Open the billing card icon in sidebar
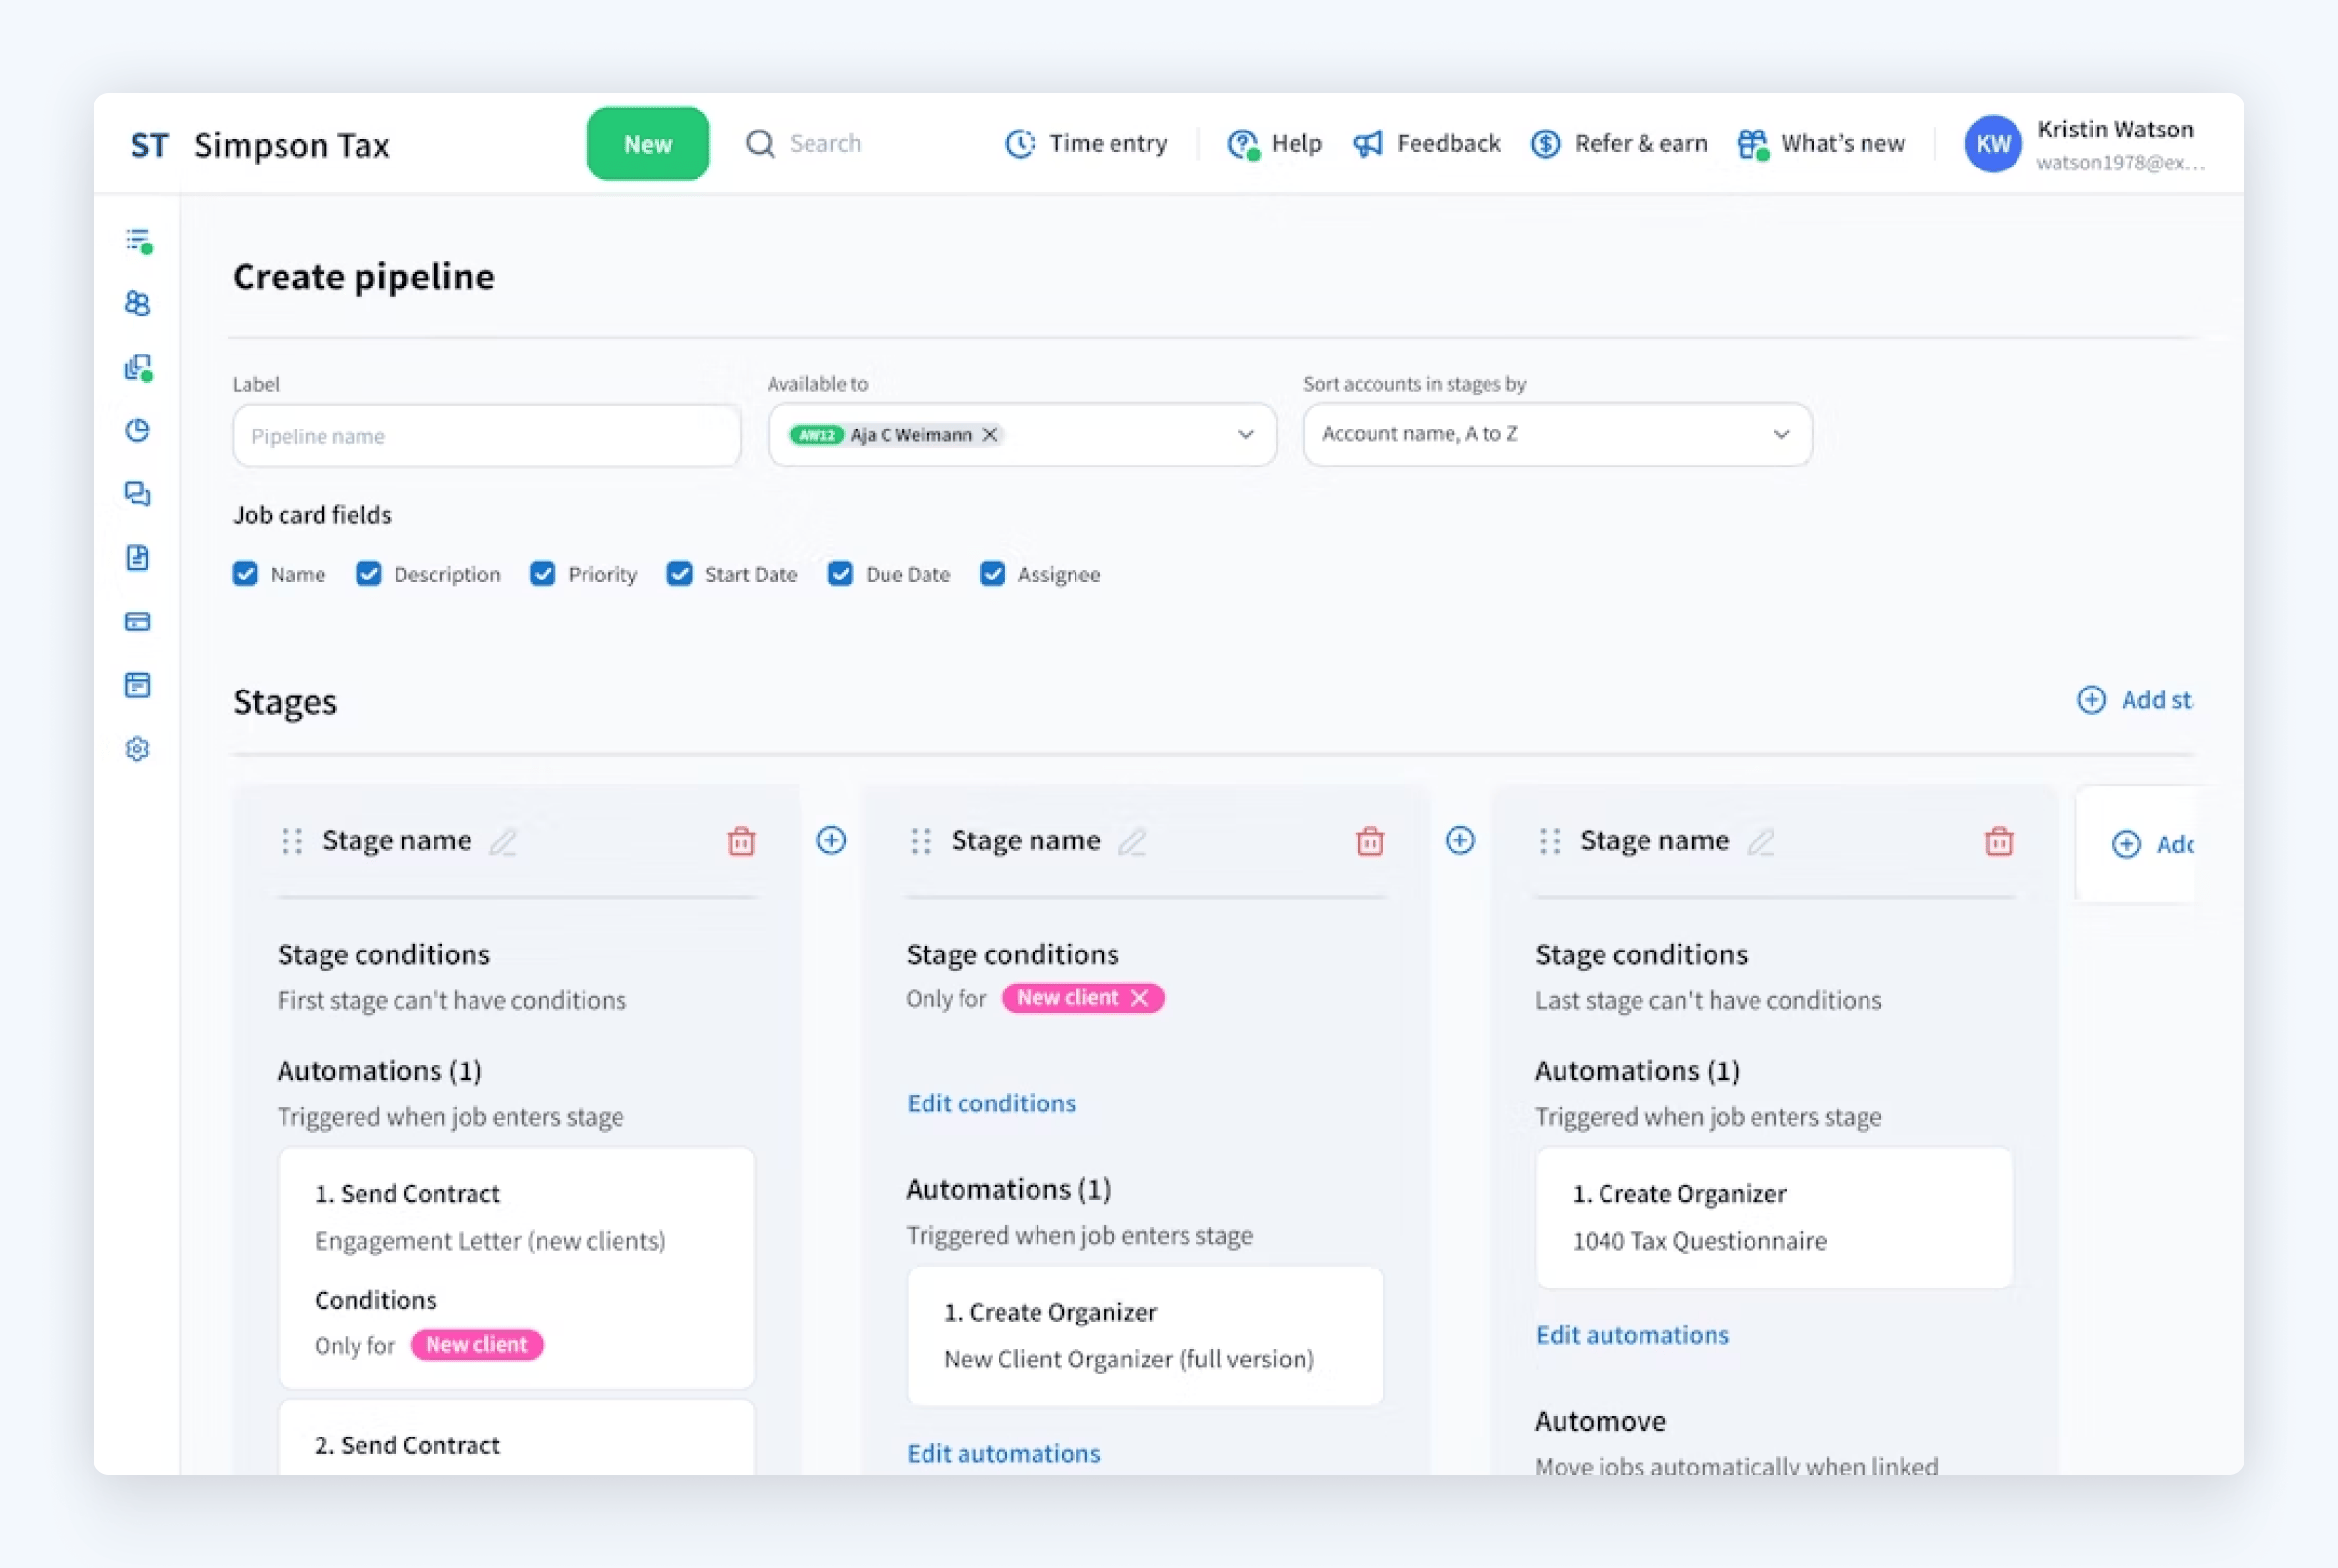The width and height of the screenshot is (2338, 1568). 138,621
